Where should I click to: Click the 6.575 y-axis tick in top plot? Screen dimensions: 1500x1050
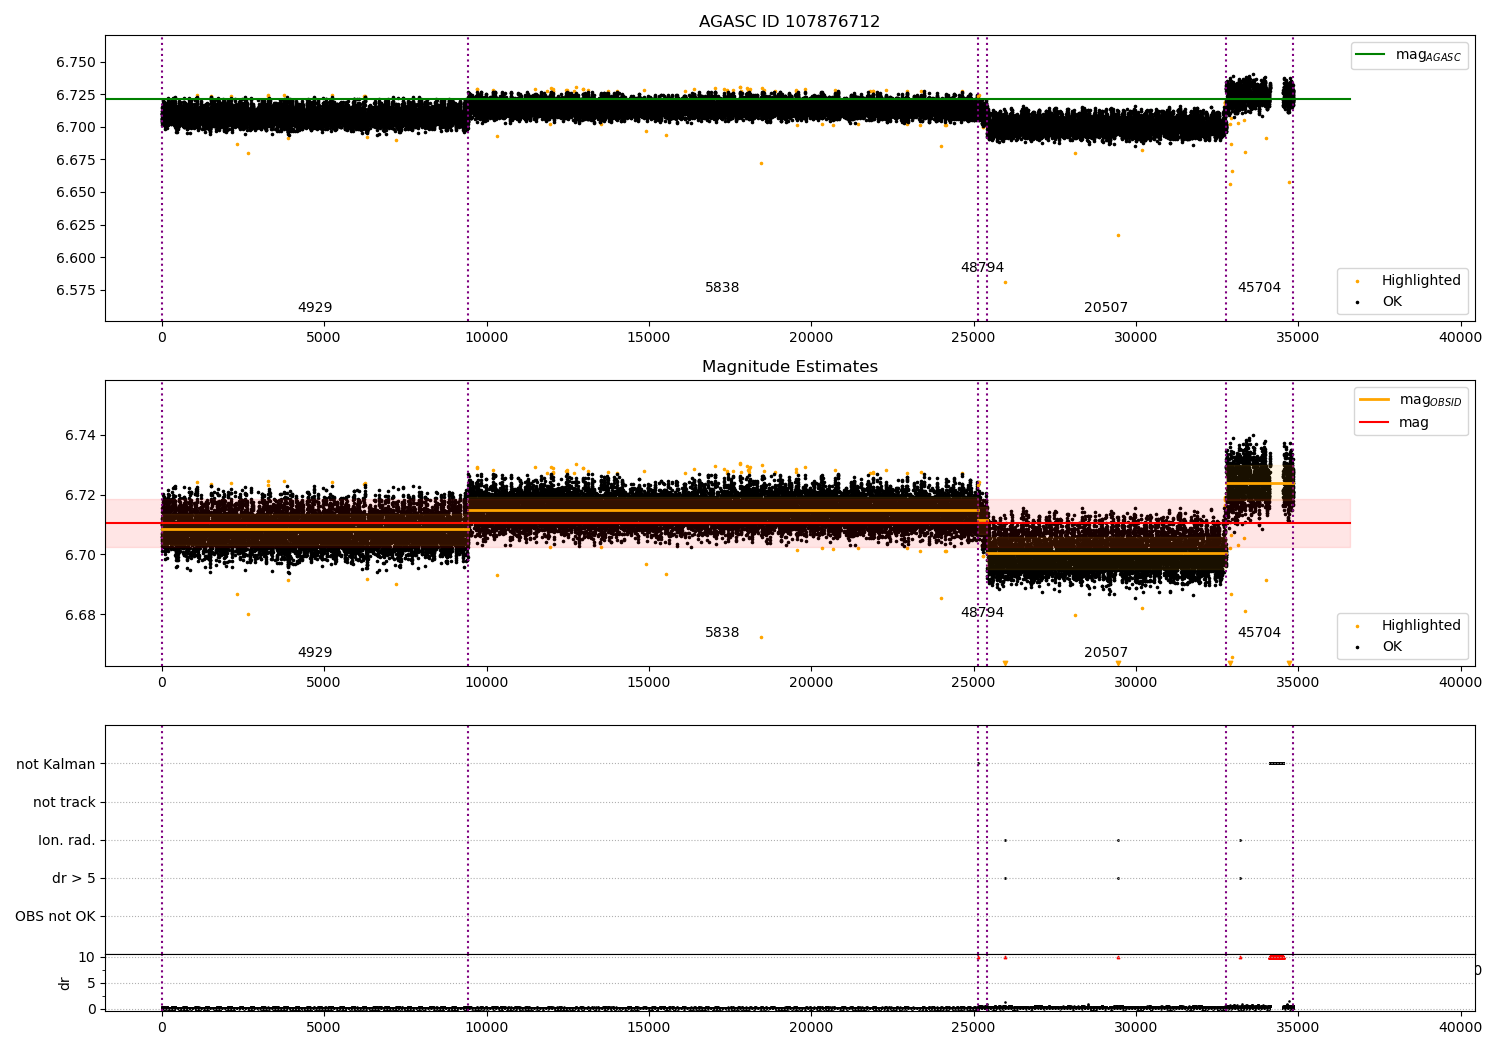(76, 290)
